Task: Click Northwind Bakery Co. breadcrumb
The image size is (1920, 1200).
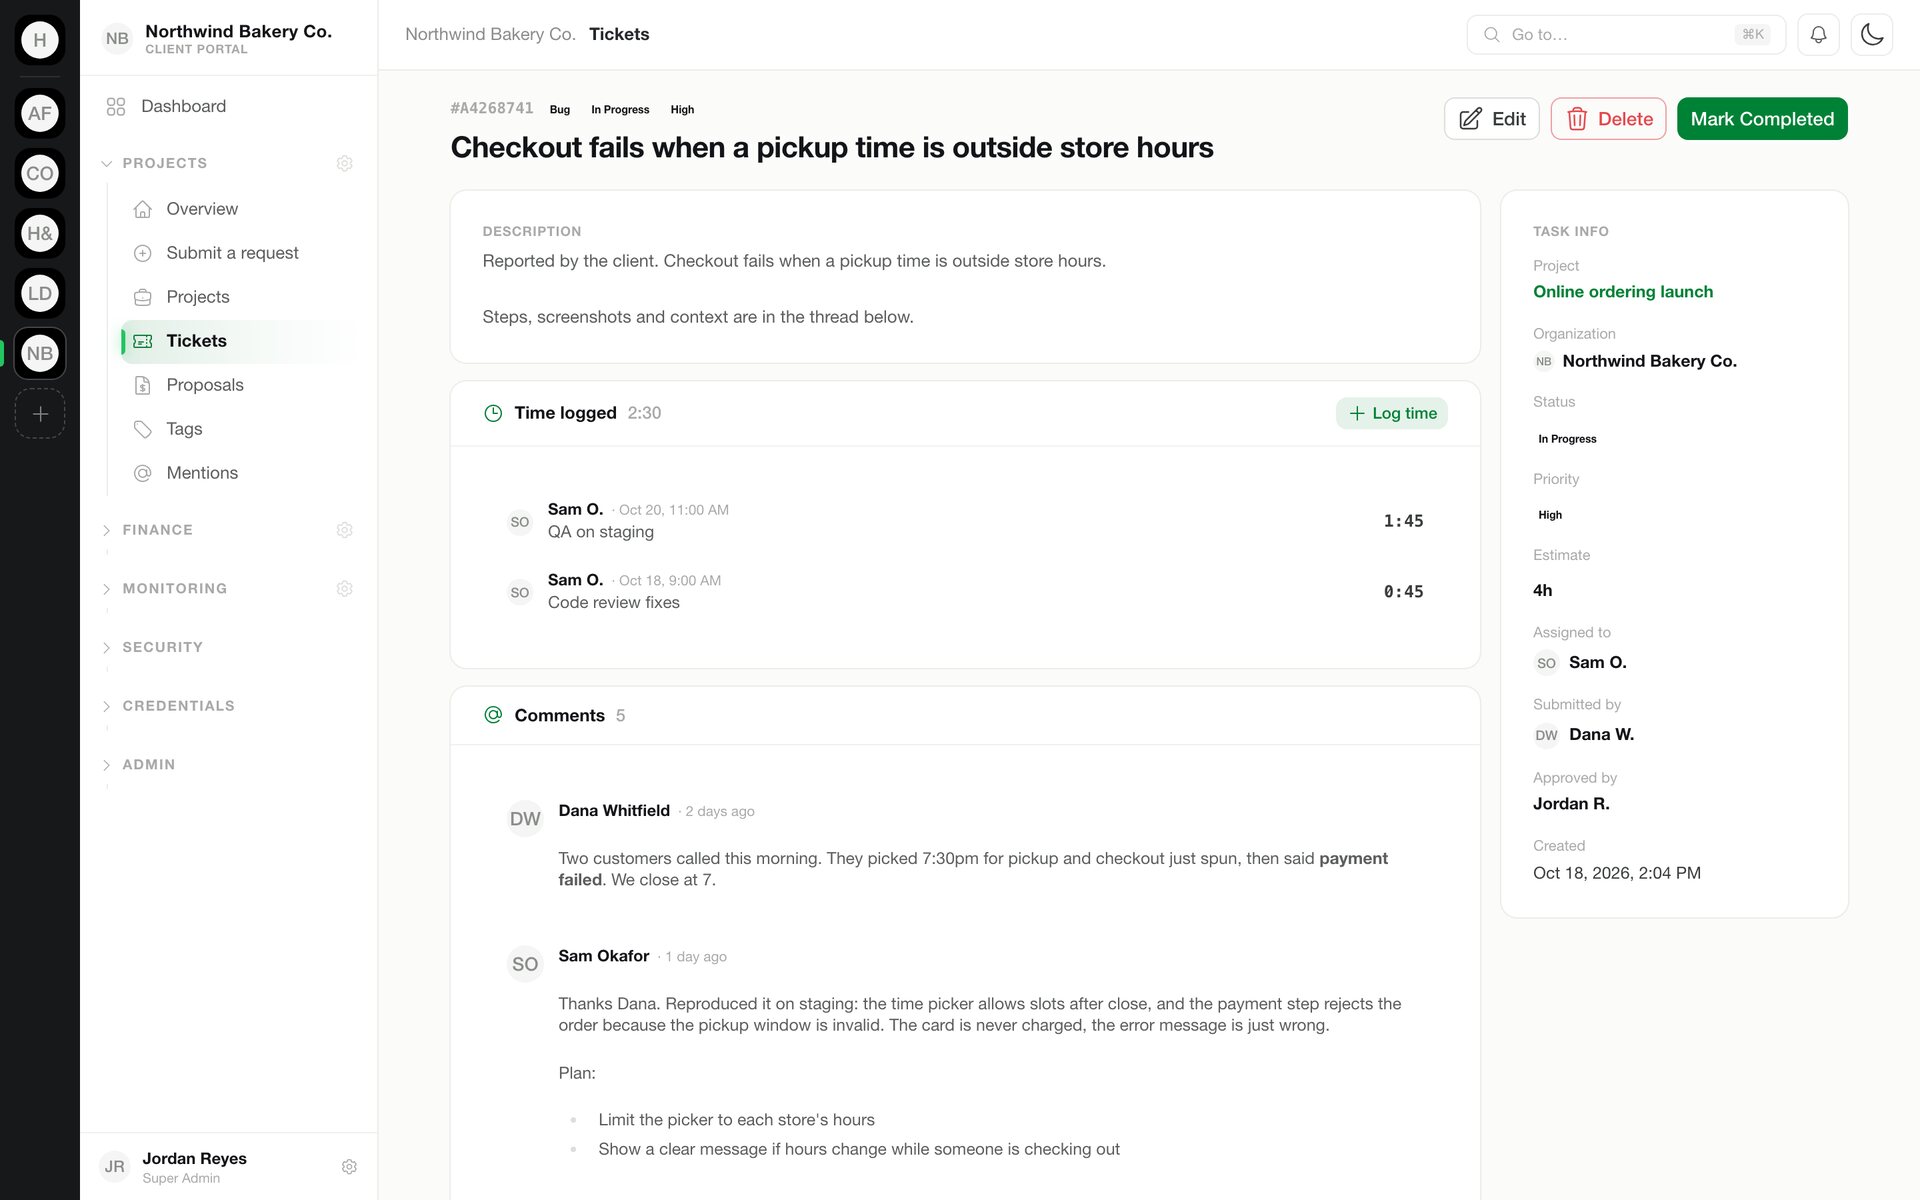Action: pyautogui.click(x=490, y=34)
